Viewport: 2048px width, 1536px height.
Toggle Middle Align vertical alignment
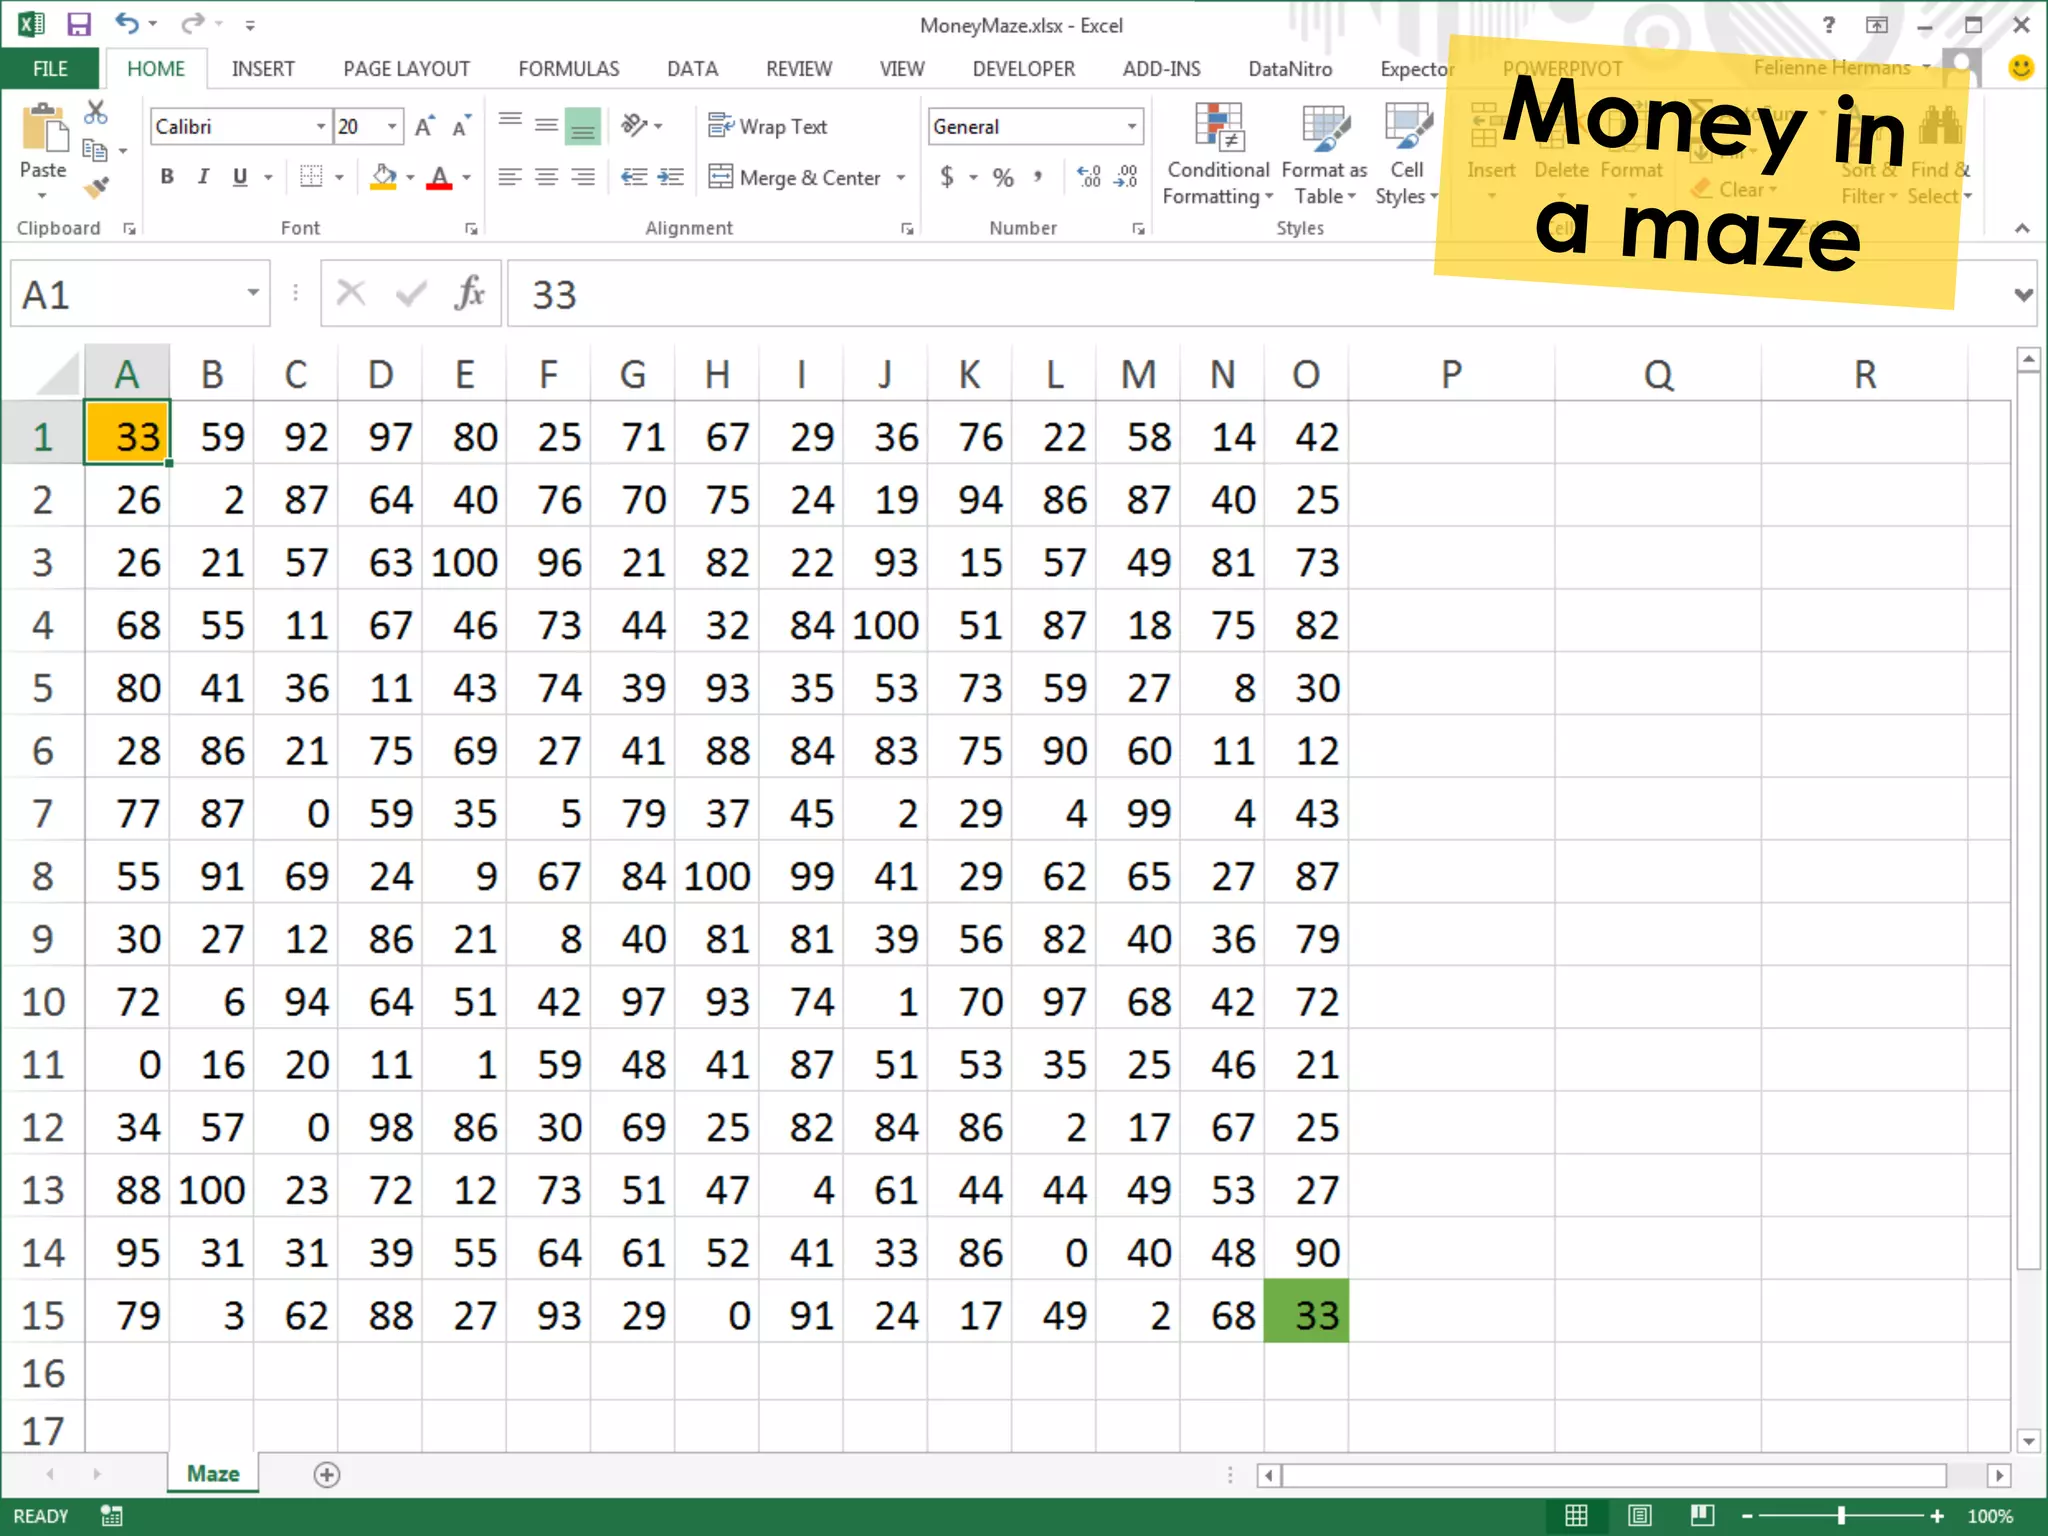pyautogui.click(x=546, y=126)
